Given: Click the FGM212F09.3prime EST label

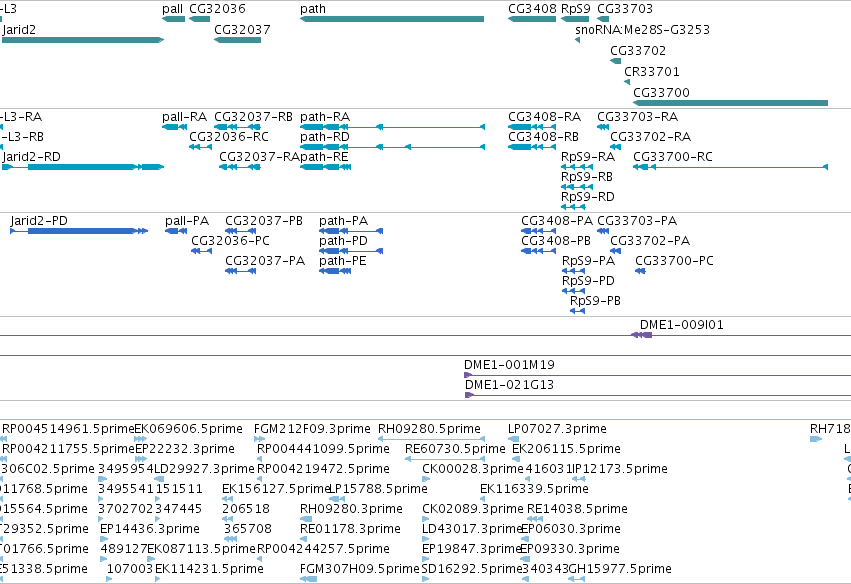Looking at the screenshot, I should point(312,429).
